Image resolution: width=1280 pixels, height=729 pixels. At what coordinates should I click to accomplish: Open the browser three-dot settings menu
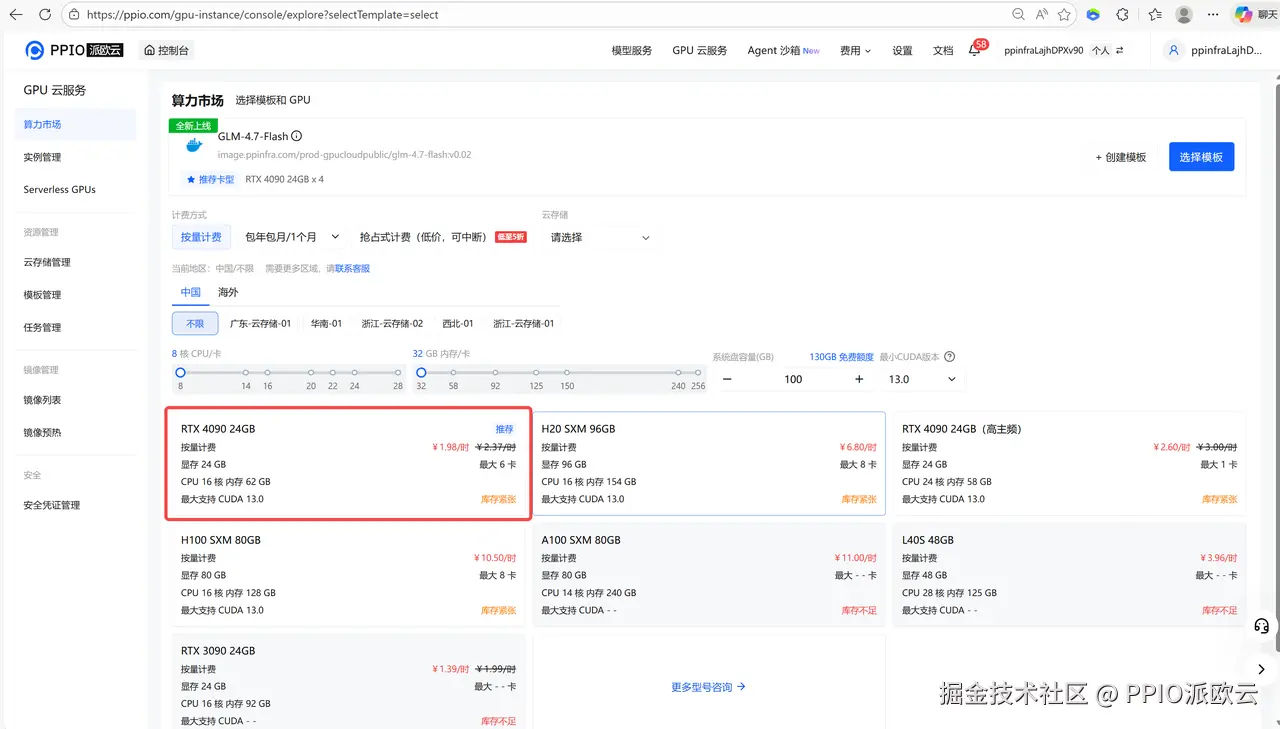(x=1212, y=15)
